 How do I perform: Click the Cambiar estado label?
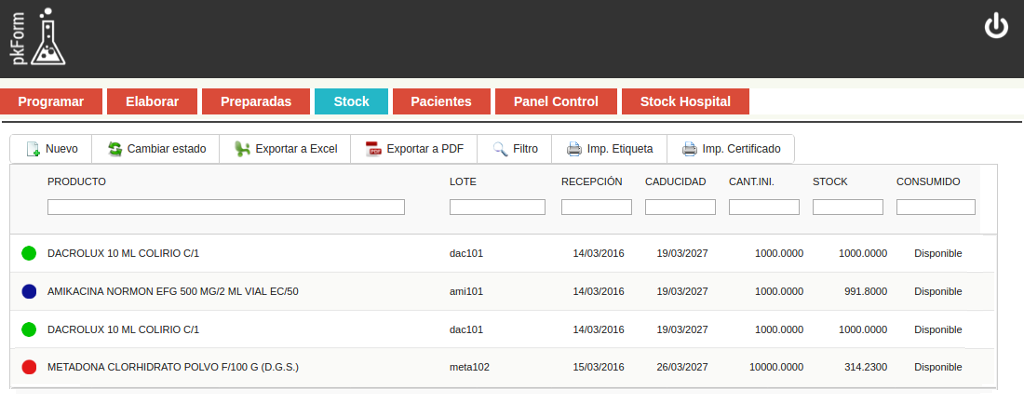click(x=167, y=149)
